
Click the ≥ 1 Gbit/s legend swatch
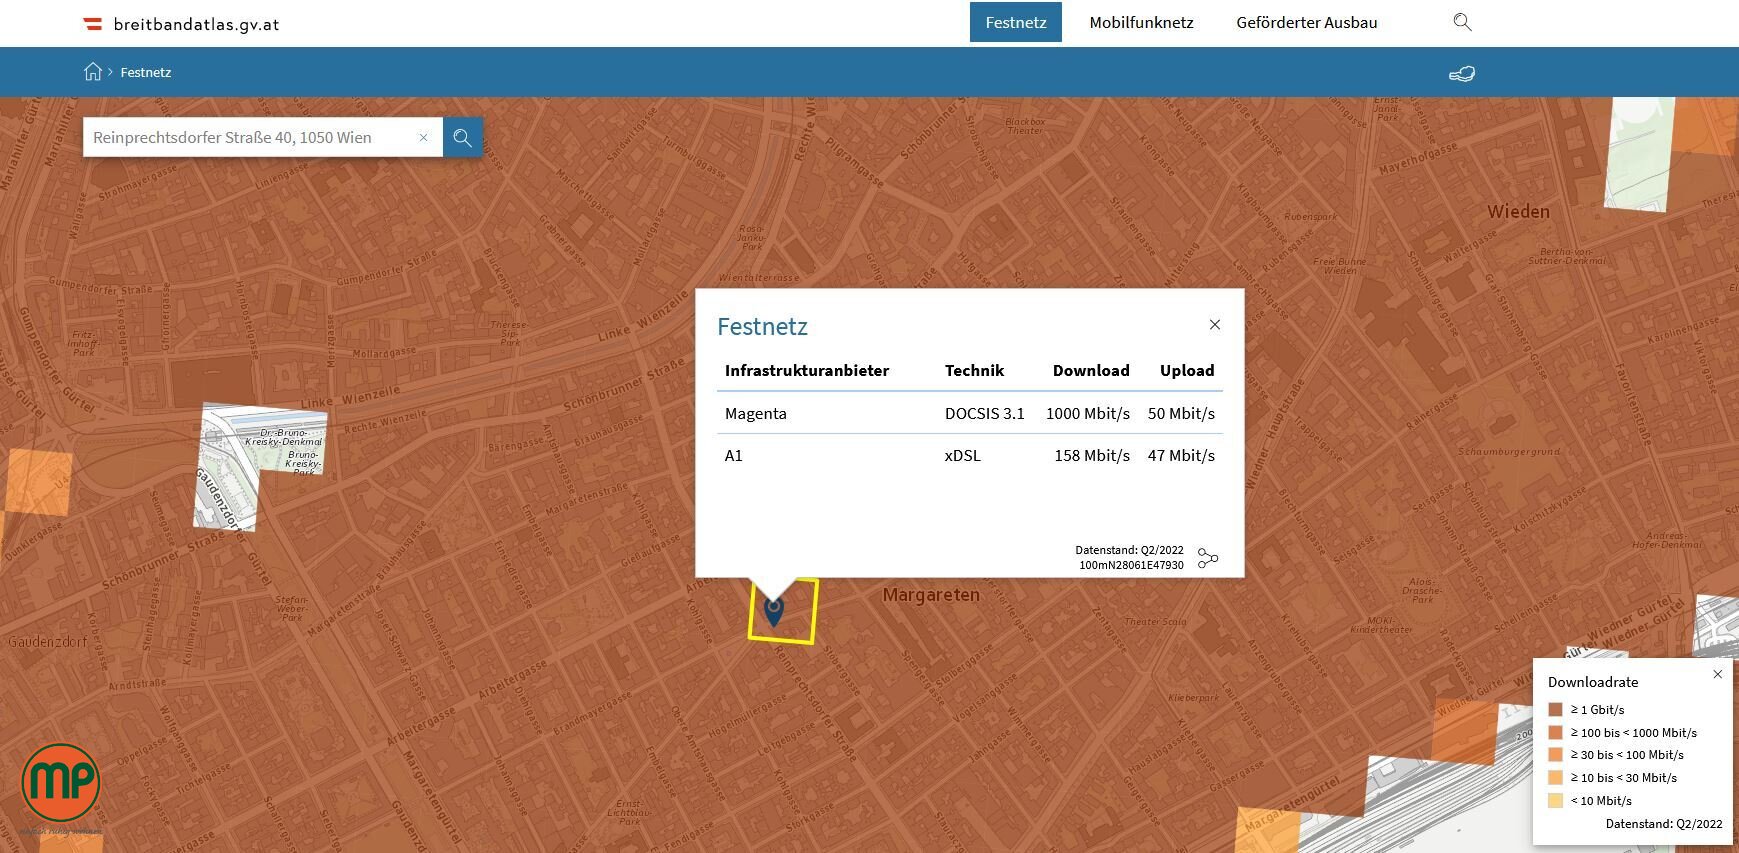click(1555, 710)
